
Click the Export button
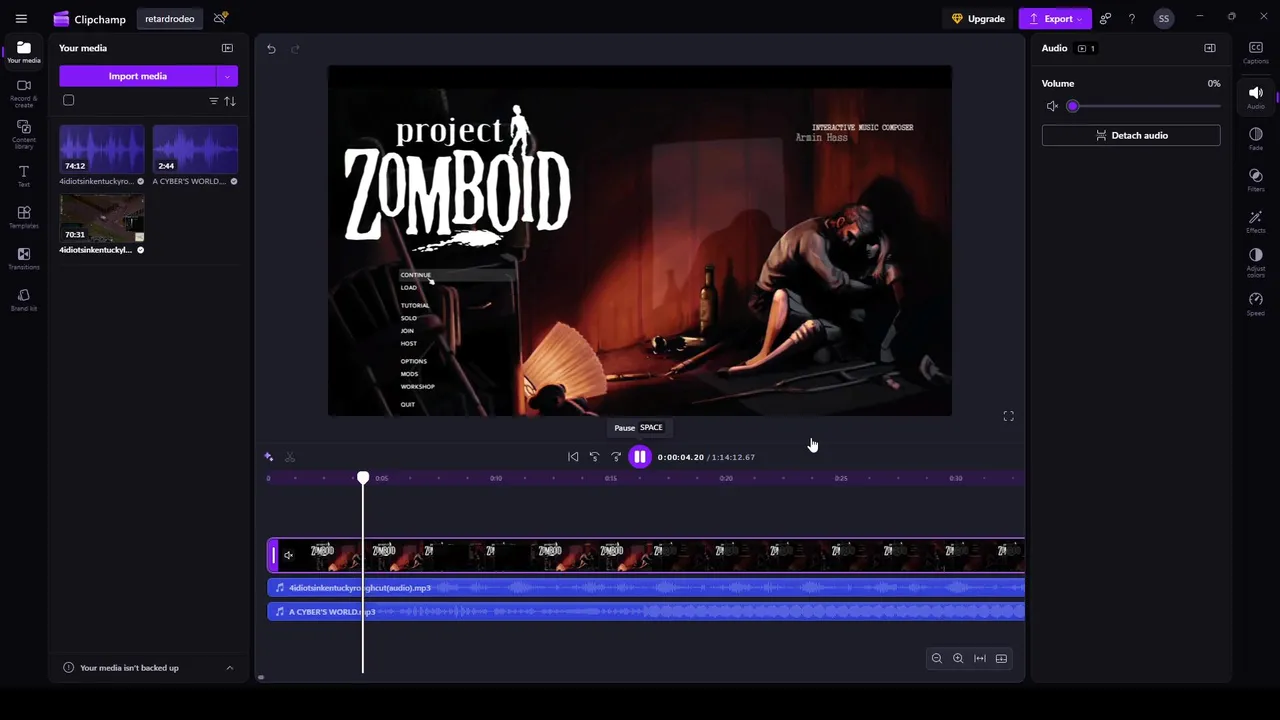click(1056, 19)
